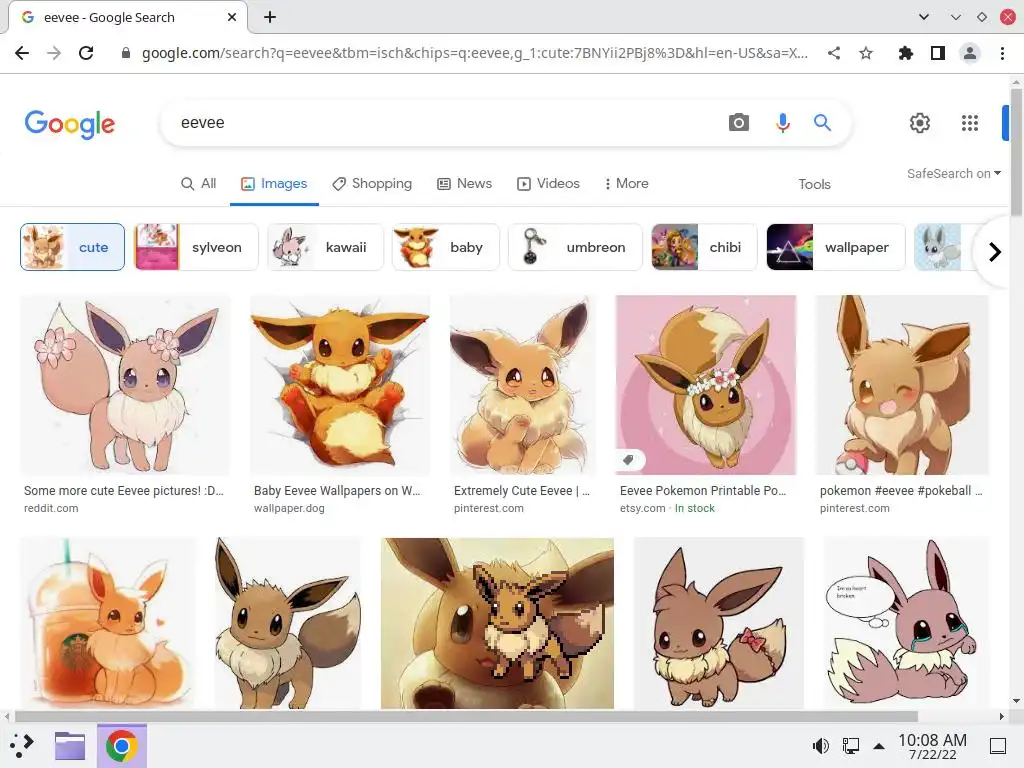This screenshot has height=768, width=1024.
Task: Bookmark this page with the star
Action: (866, 53)
